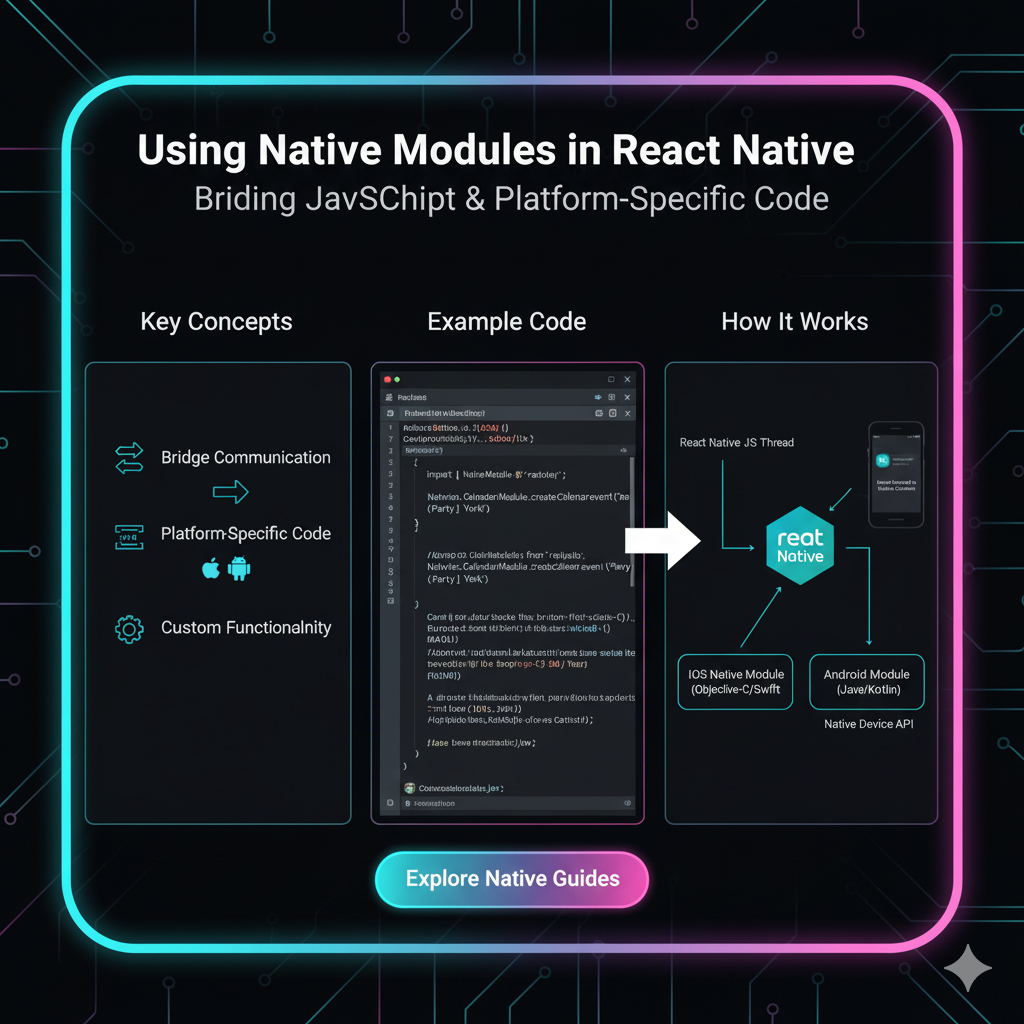Screen dimensions: 1024x1024
Task: Select the React Native hexagon logo
Action: click(x=799, y=544)
